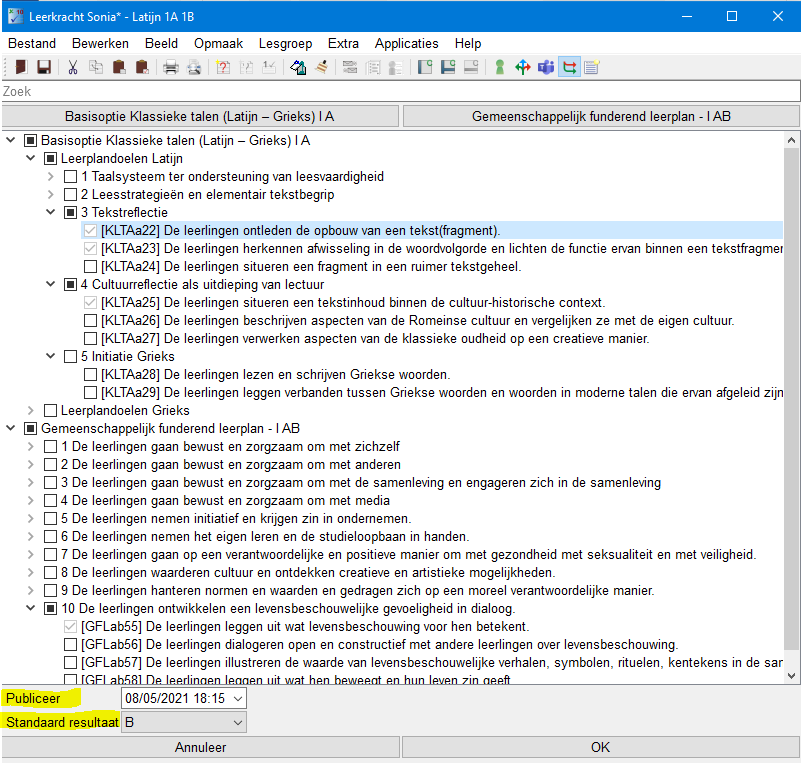
Task: Expand '2 Leesstrategieën en elementair tekstbegrip'
Action: coord(51,195)
